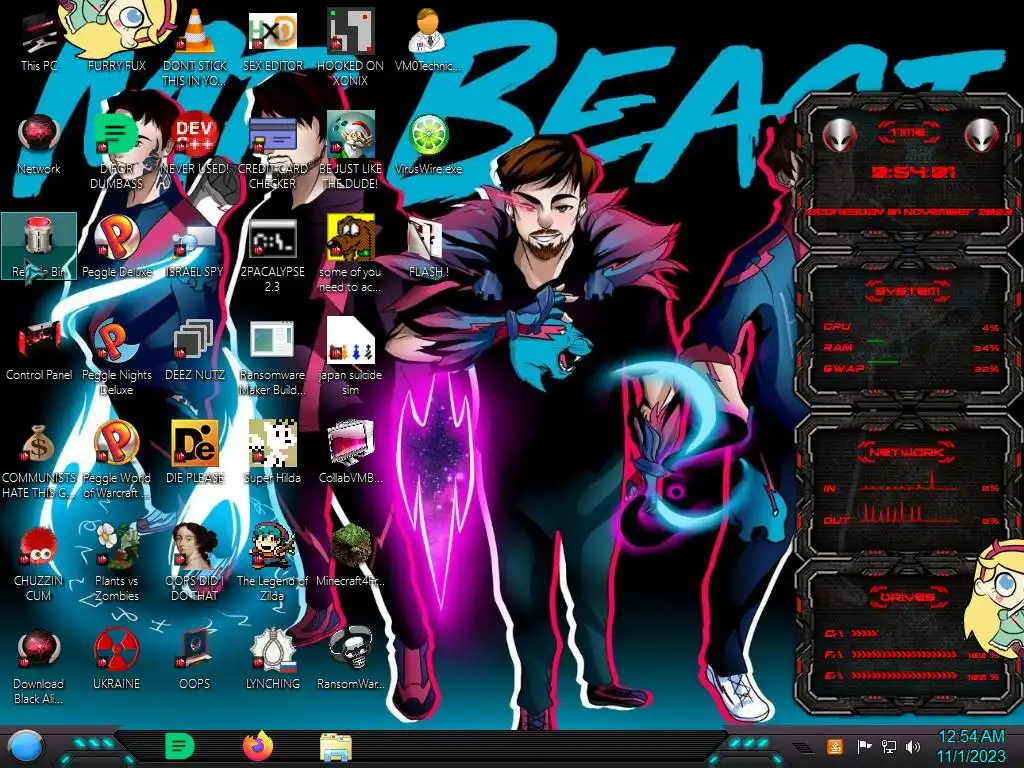Launch the HxD hex editor shortcut
The image size is (1024, 768).
(272, 42)
